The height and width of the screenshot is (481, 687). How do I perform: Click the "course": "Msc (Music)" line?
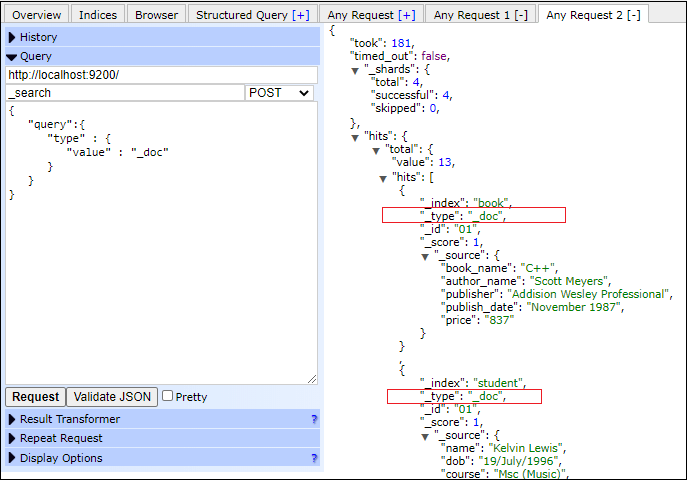505,474
